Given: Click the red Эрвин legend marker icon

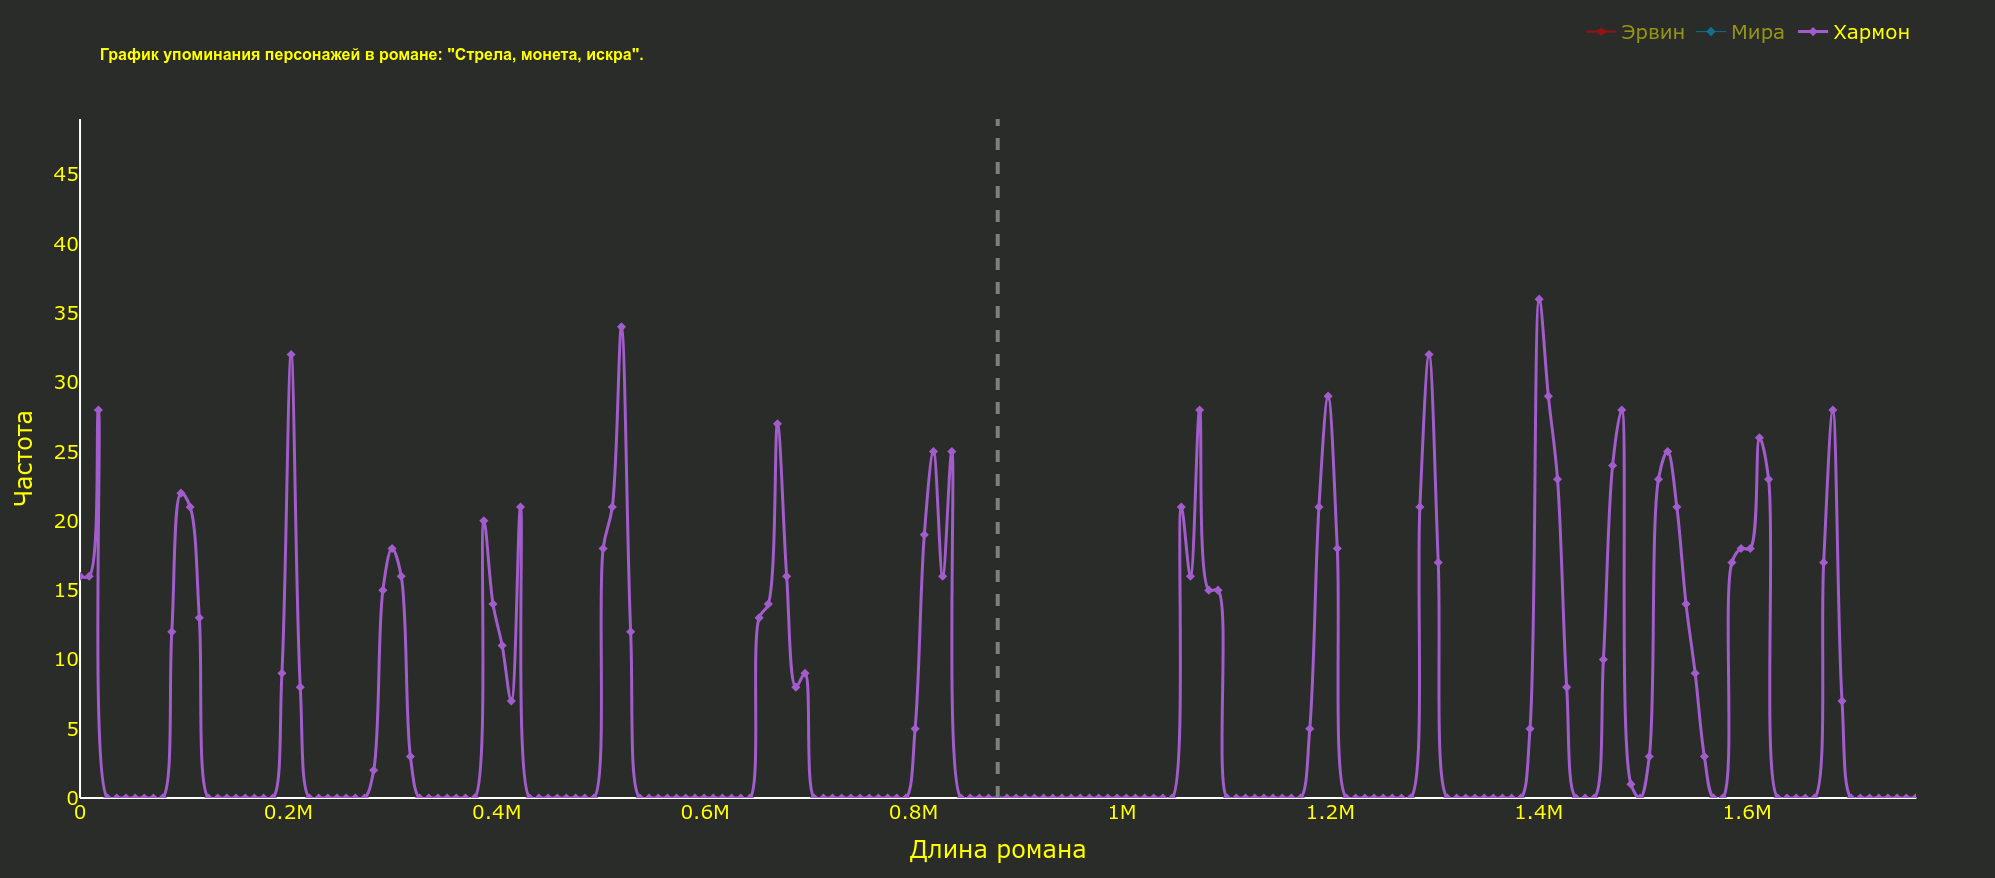Looking at the screenshot, I should (1600, 32).
